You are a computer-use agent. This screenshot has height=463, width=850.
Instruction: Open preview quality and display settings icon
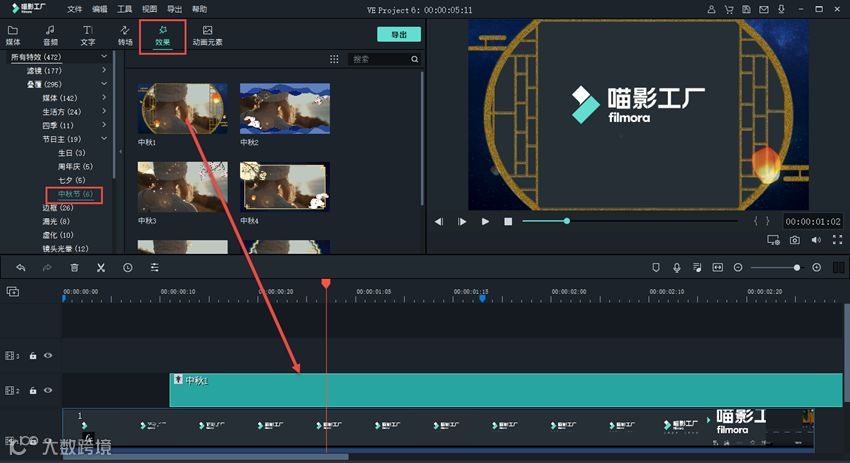pos(773,240)
